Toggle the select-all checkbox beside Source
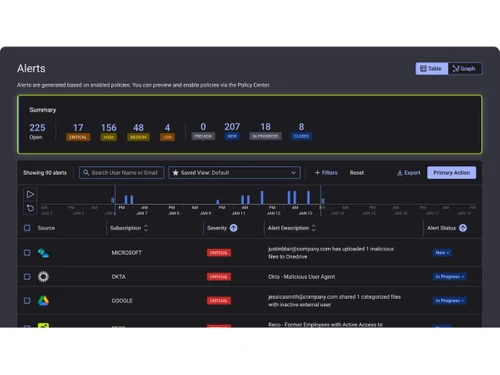The image size is (500, 375). pos(27,228)
